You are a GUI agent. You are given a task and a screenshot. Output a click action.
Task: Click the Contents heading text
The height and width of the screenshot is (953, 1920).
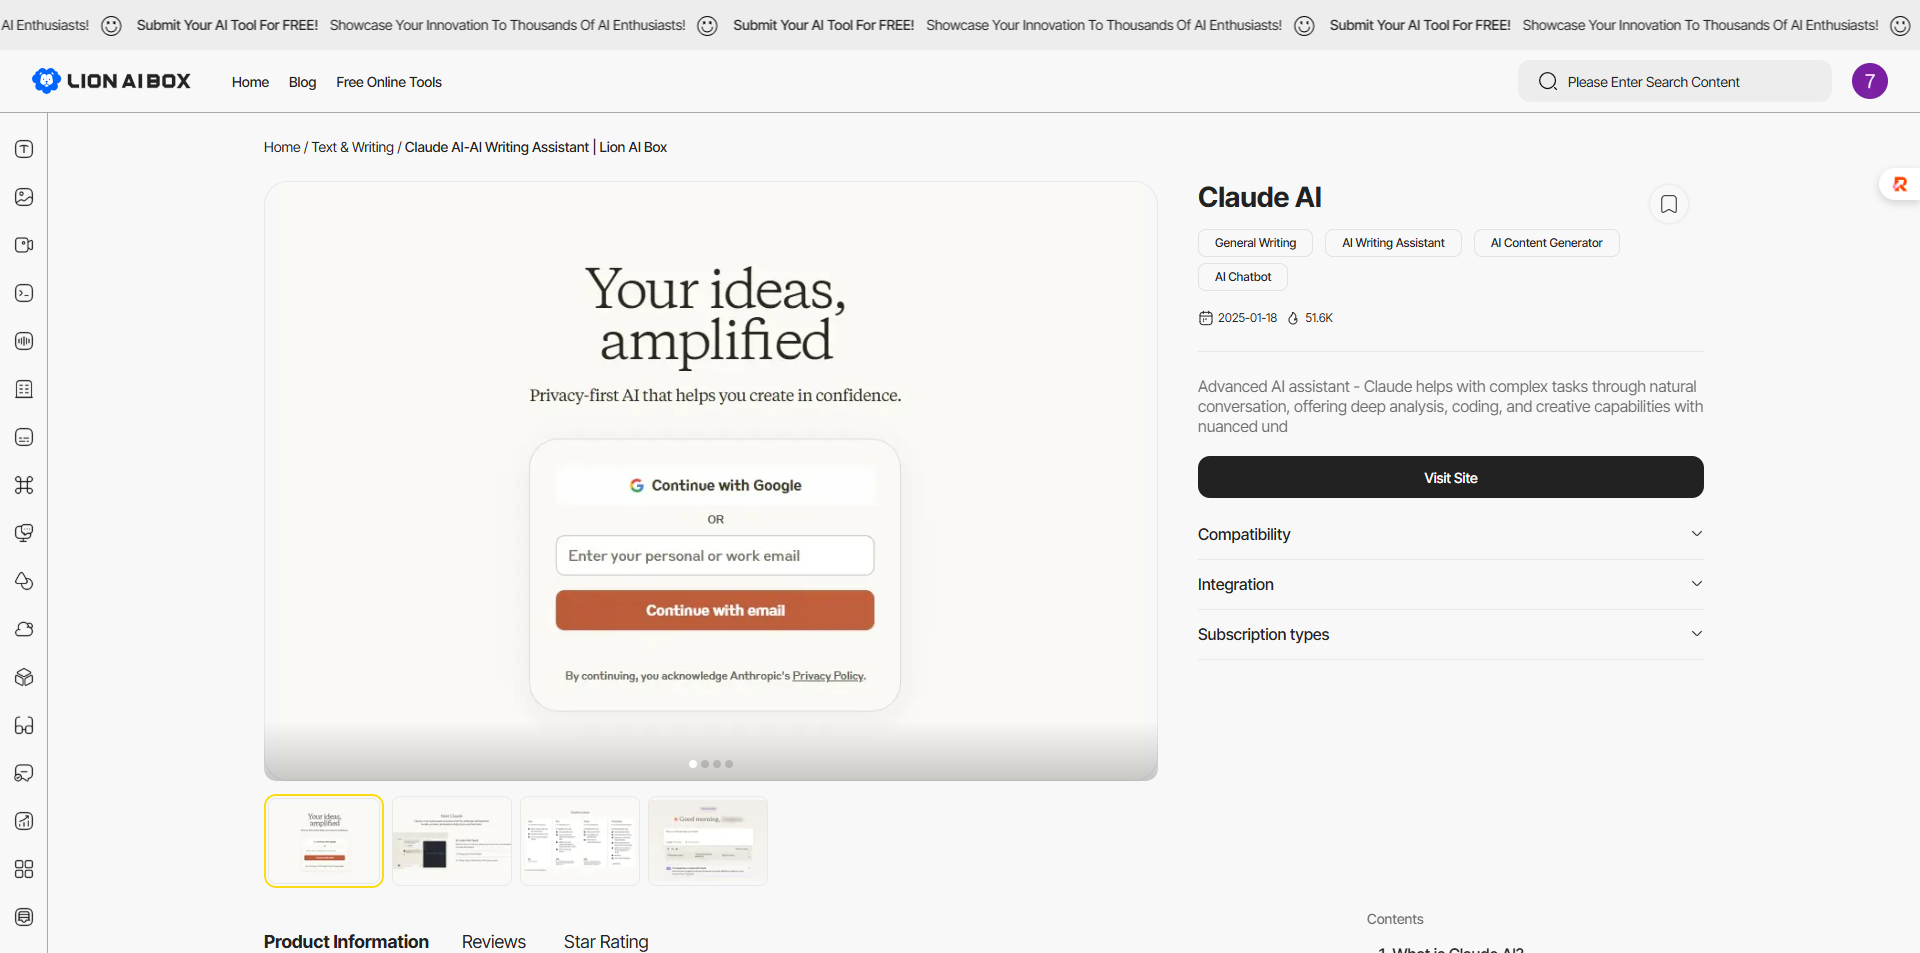pyautogui.click(x=1395, y=919)
